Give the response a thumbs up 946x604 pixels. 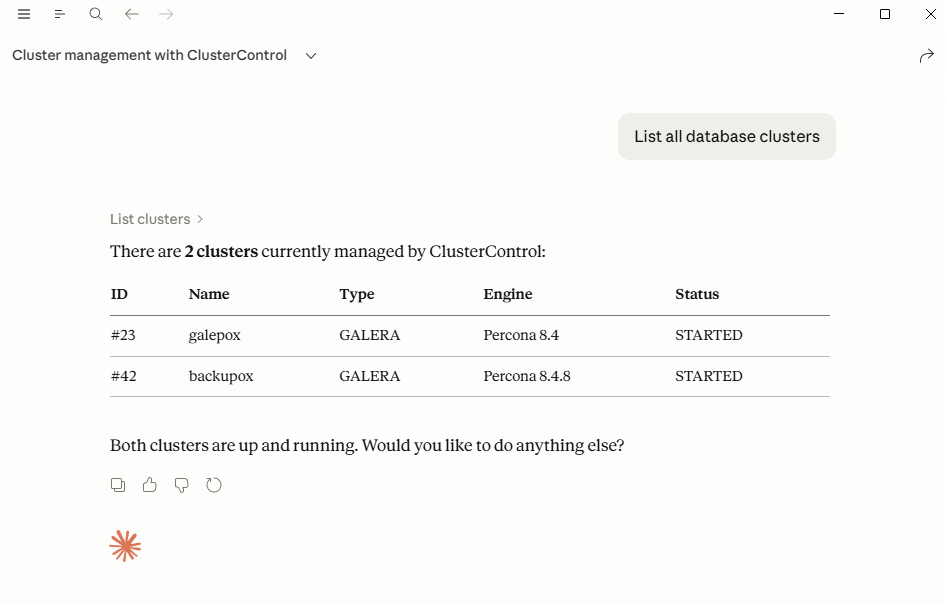(150, 485)
